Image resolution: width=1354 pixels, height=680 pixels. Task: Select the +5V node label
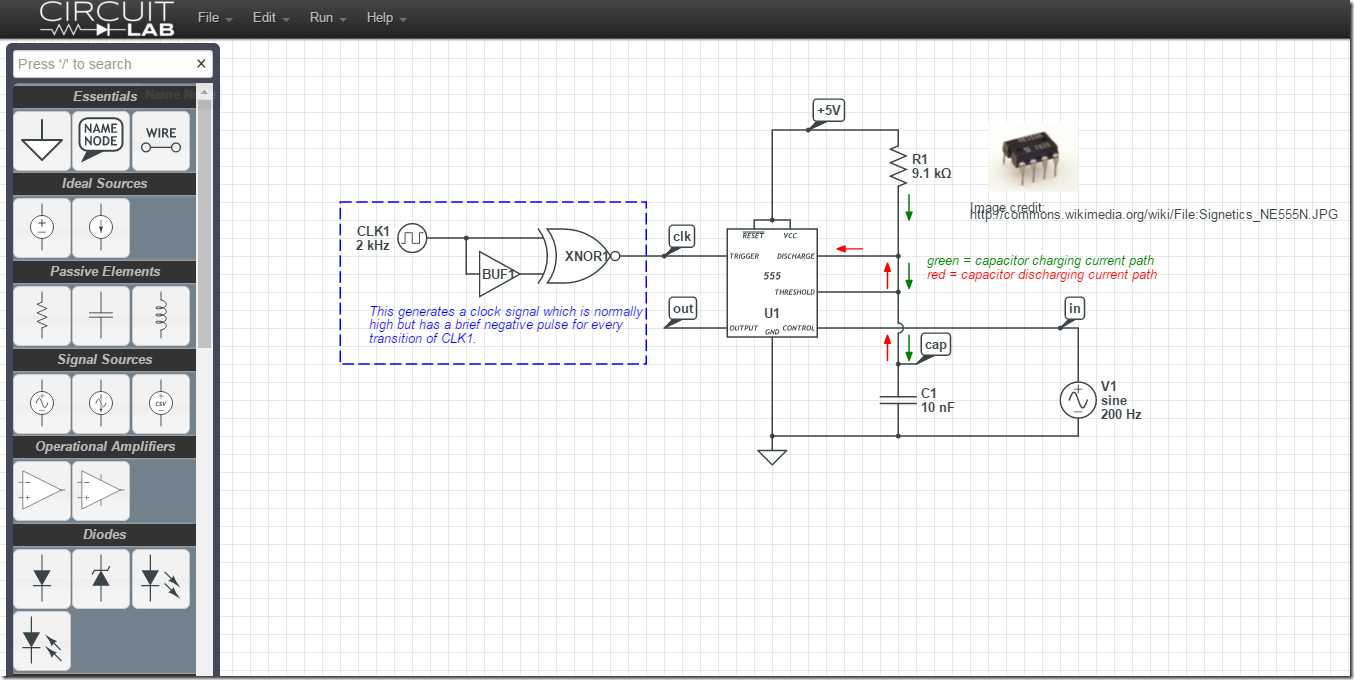coord(829,110)
